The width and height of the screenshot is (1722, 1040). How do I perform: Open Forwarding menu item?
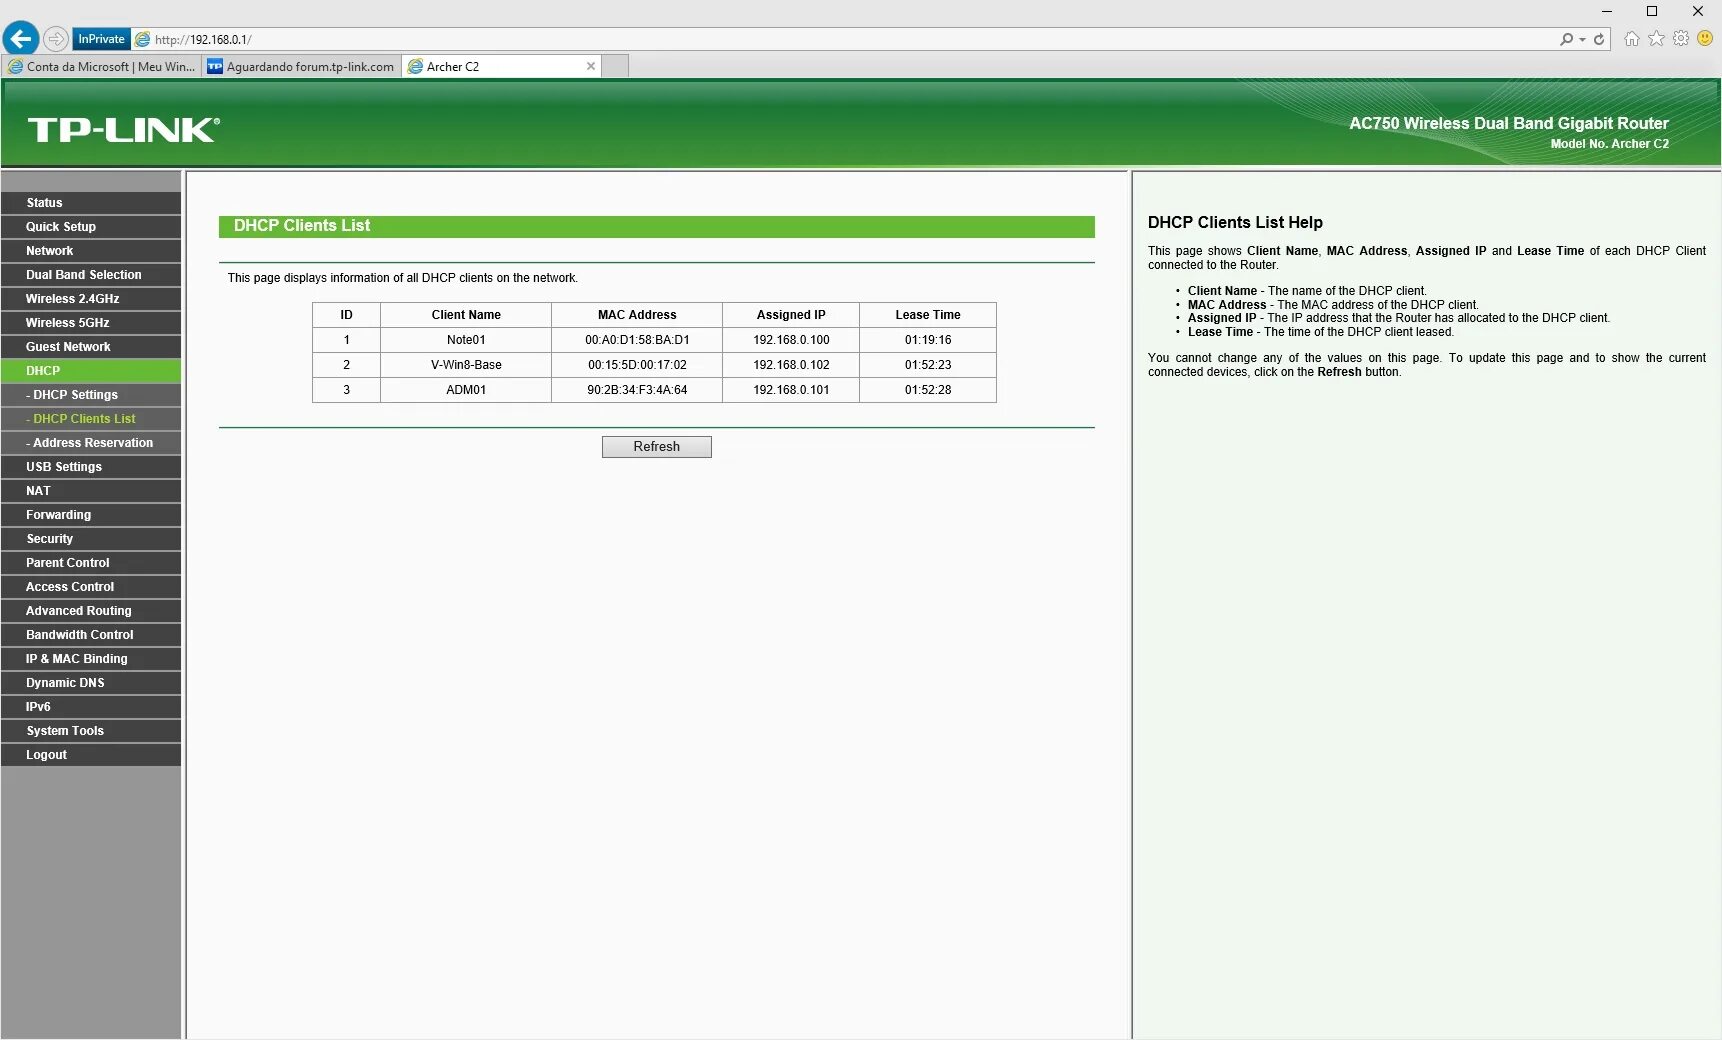(91, 515)
